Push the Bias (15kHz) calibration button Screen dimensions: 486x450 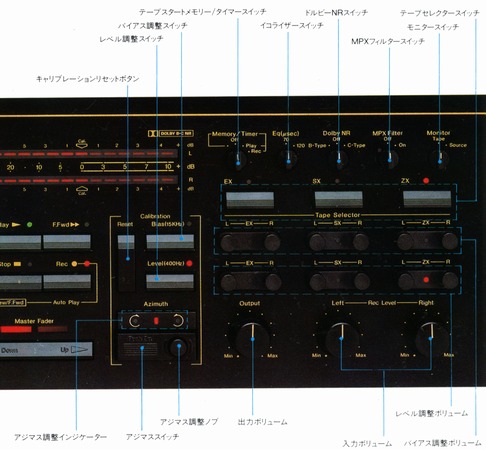point(170,242)
